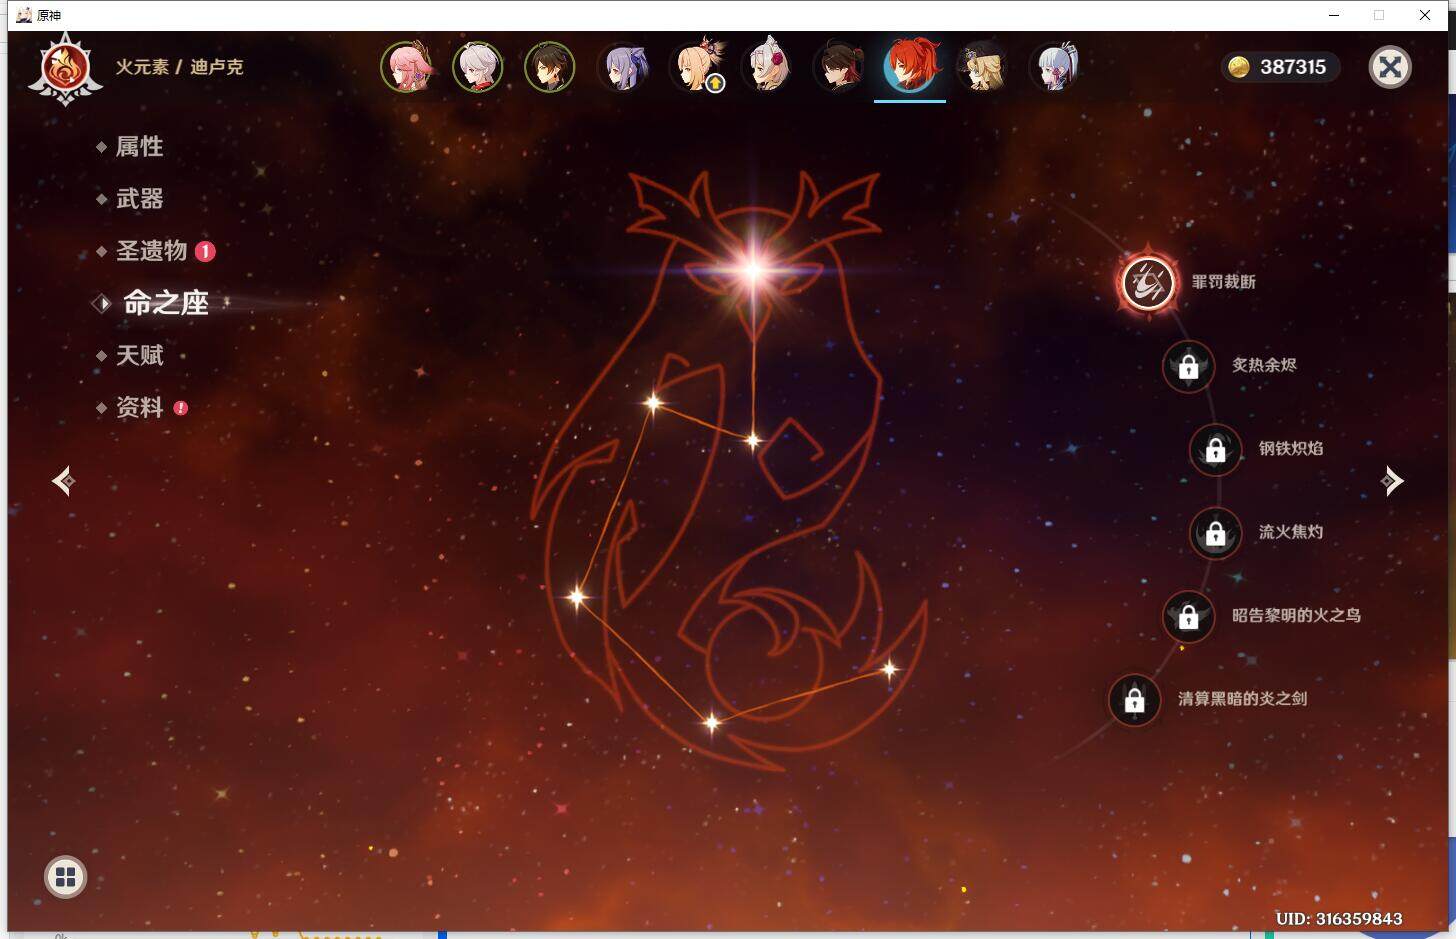Select the blonde character with eyepatch
The height and width of the screenshot is (939, 1456).
982,67
